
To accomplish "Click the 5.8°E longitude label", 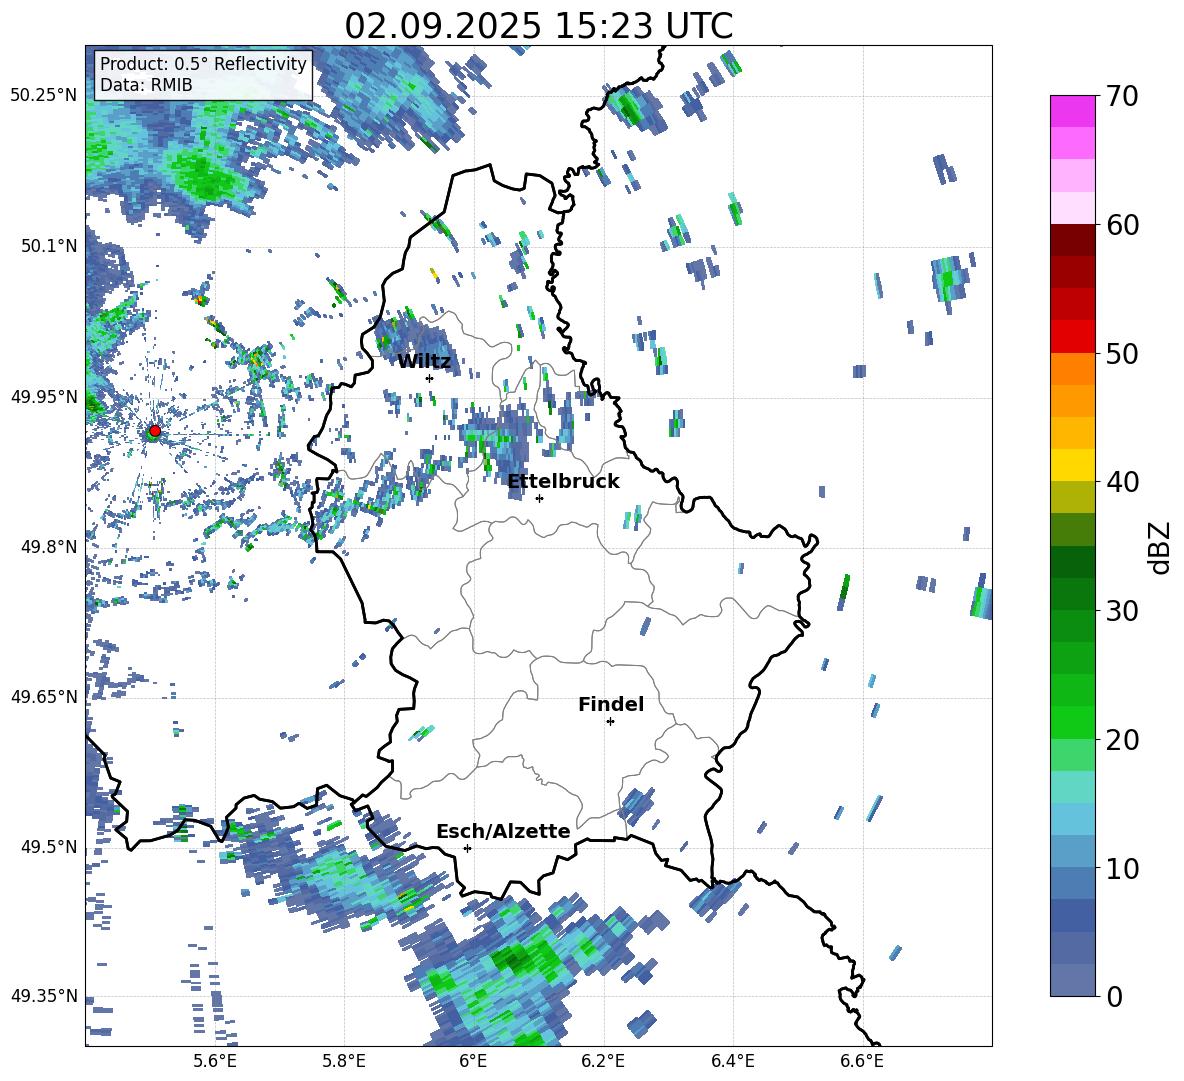I will 344,1062.
